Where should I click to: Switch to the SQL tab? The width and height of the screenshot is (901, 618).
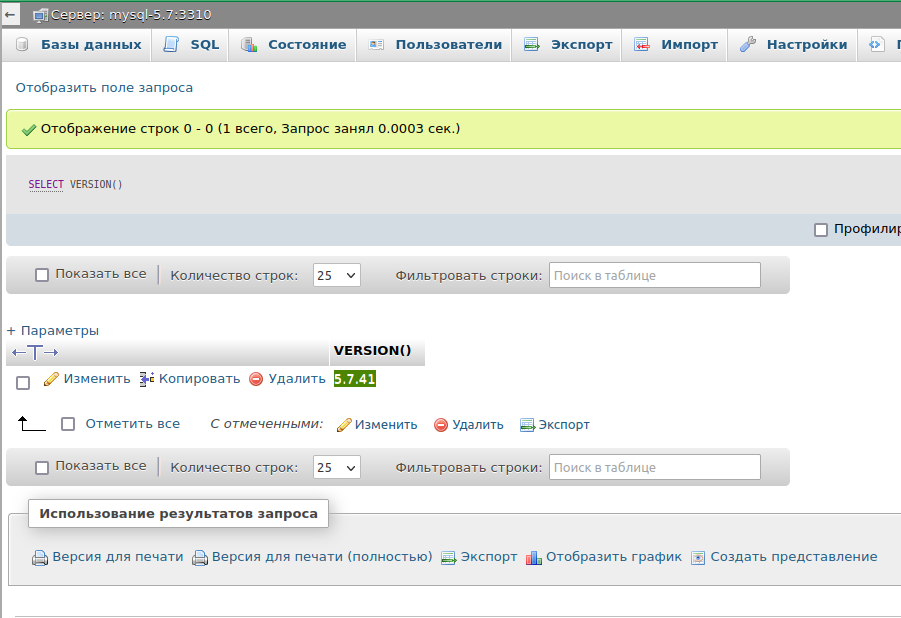[x=190, y=45]
